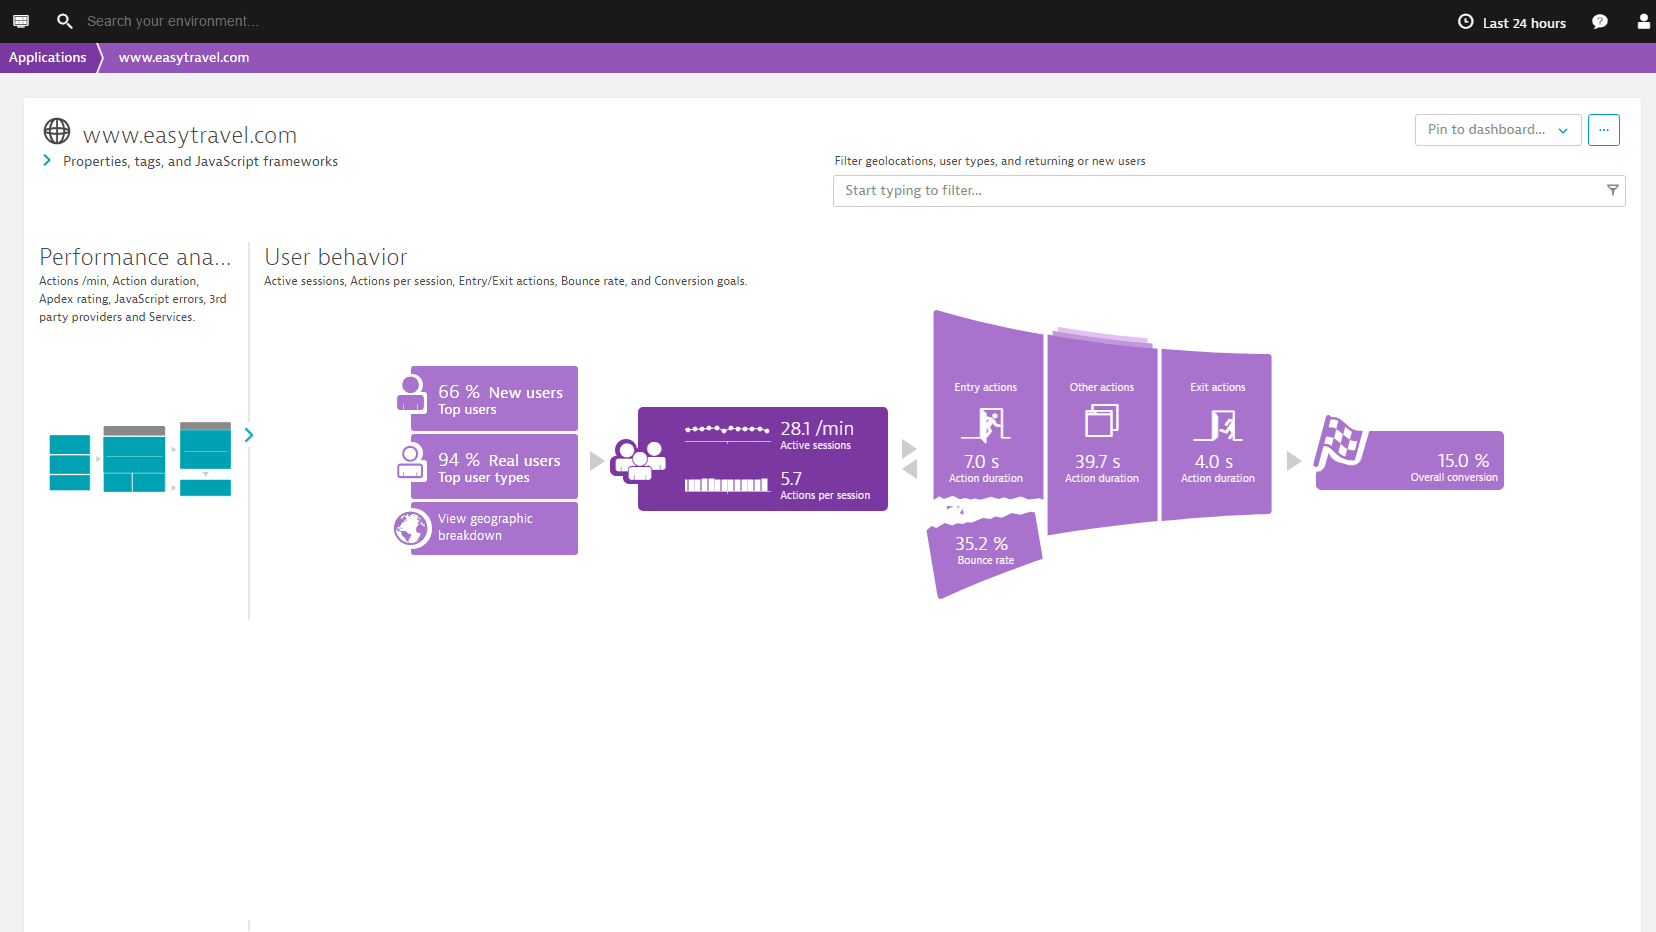The width and height of the screenshot is (1656, 932).
Task: Click the more options ellipsis button
Action: click(x=1604, y=130)
